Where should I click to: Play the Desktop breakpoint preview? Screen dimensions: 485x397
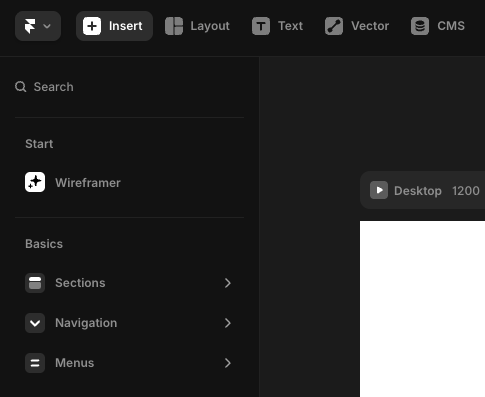[379, 190]
